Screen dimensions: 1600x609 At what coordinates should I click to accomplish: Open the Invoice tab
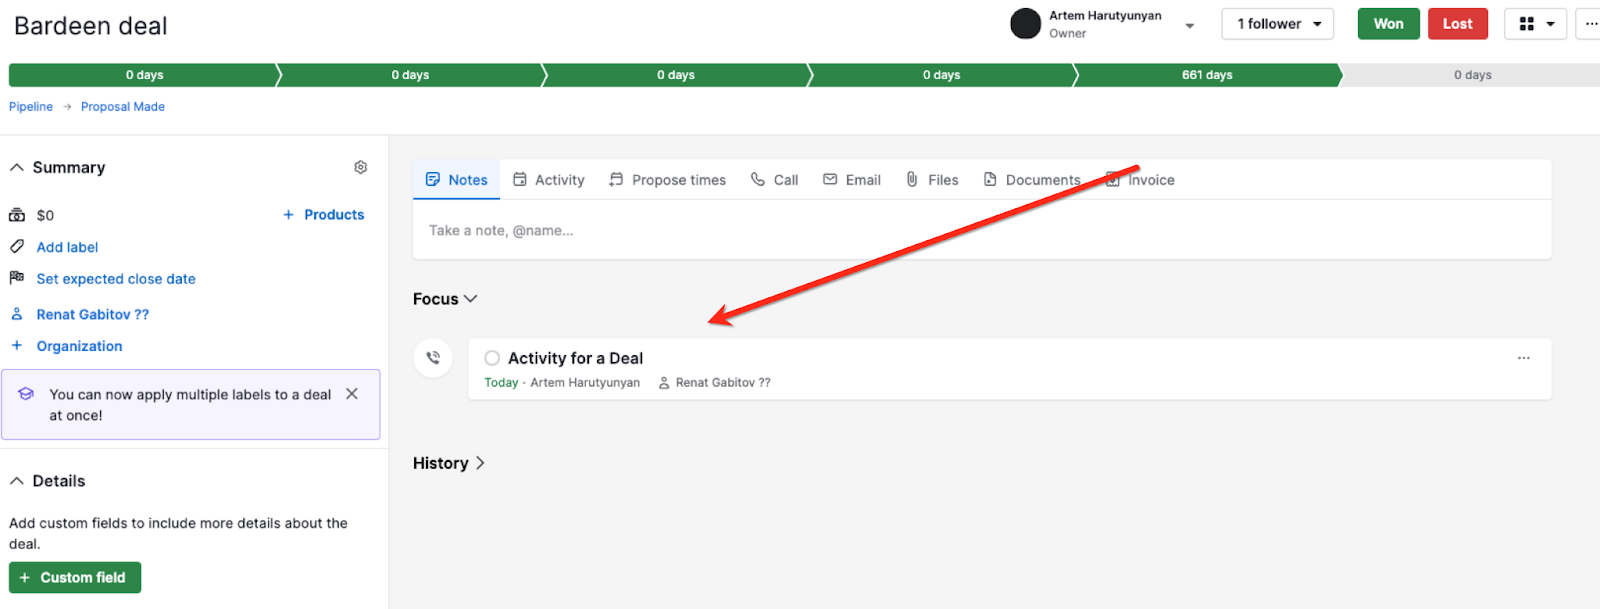(1140, 180)
